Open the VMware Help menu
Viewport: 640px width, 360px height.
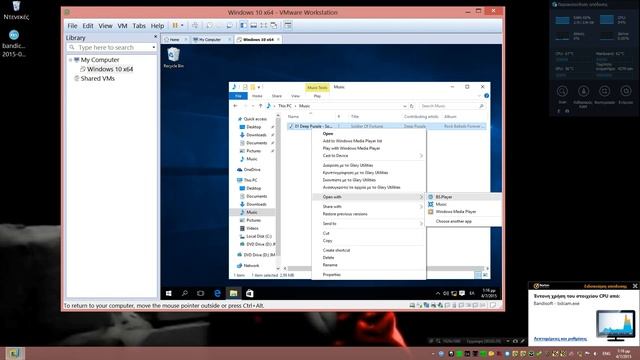click(x=157, y=26)
